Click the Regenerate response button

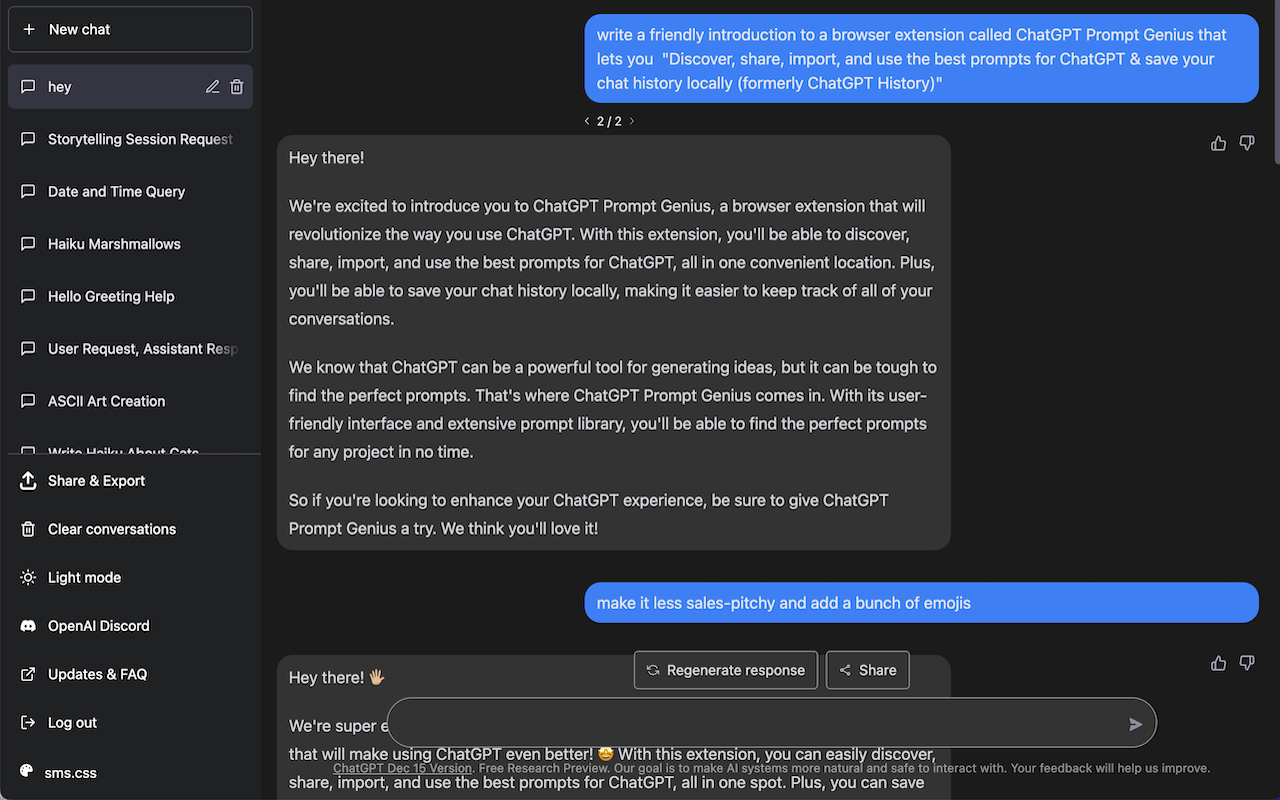click(725, 670)
